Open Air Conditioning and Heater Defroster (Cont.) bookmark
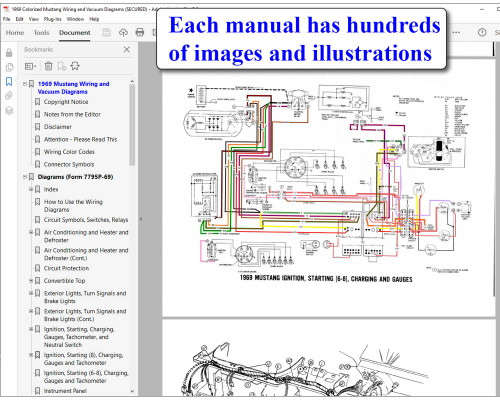The width and height of the screenshot is (500, 400). coord(86,254)
